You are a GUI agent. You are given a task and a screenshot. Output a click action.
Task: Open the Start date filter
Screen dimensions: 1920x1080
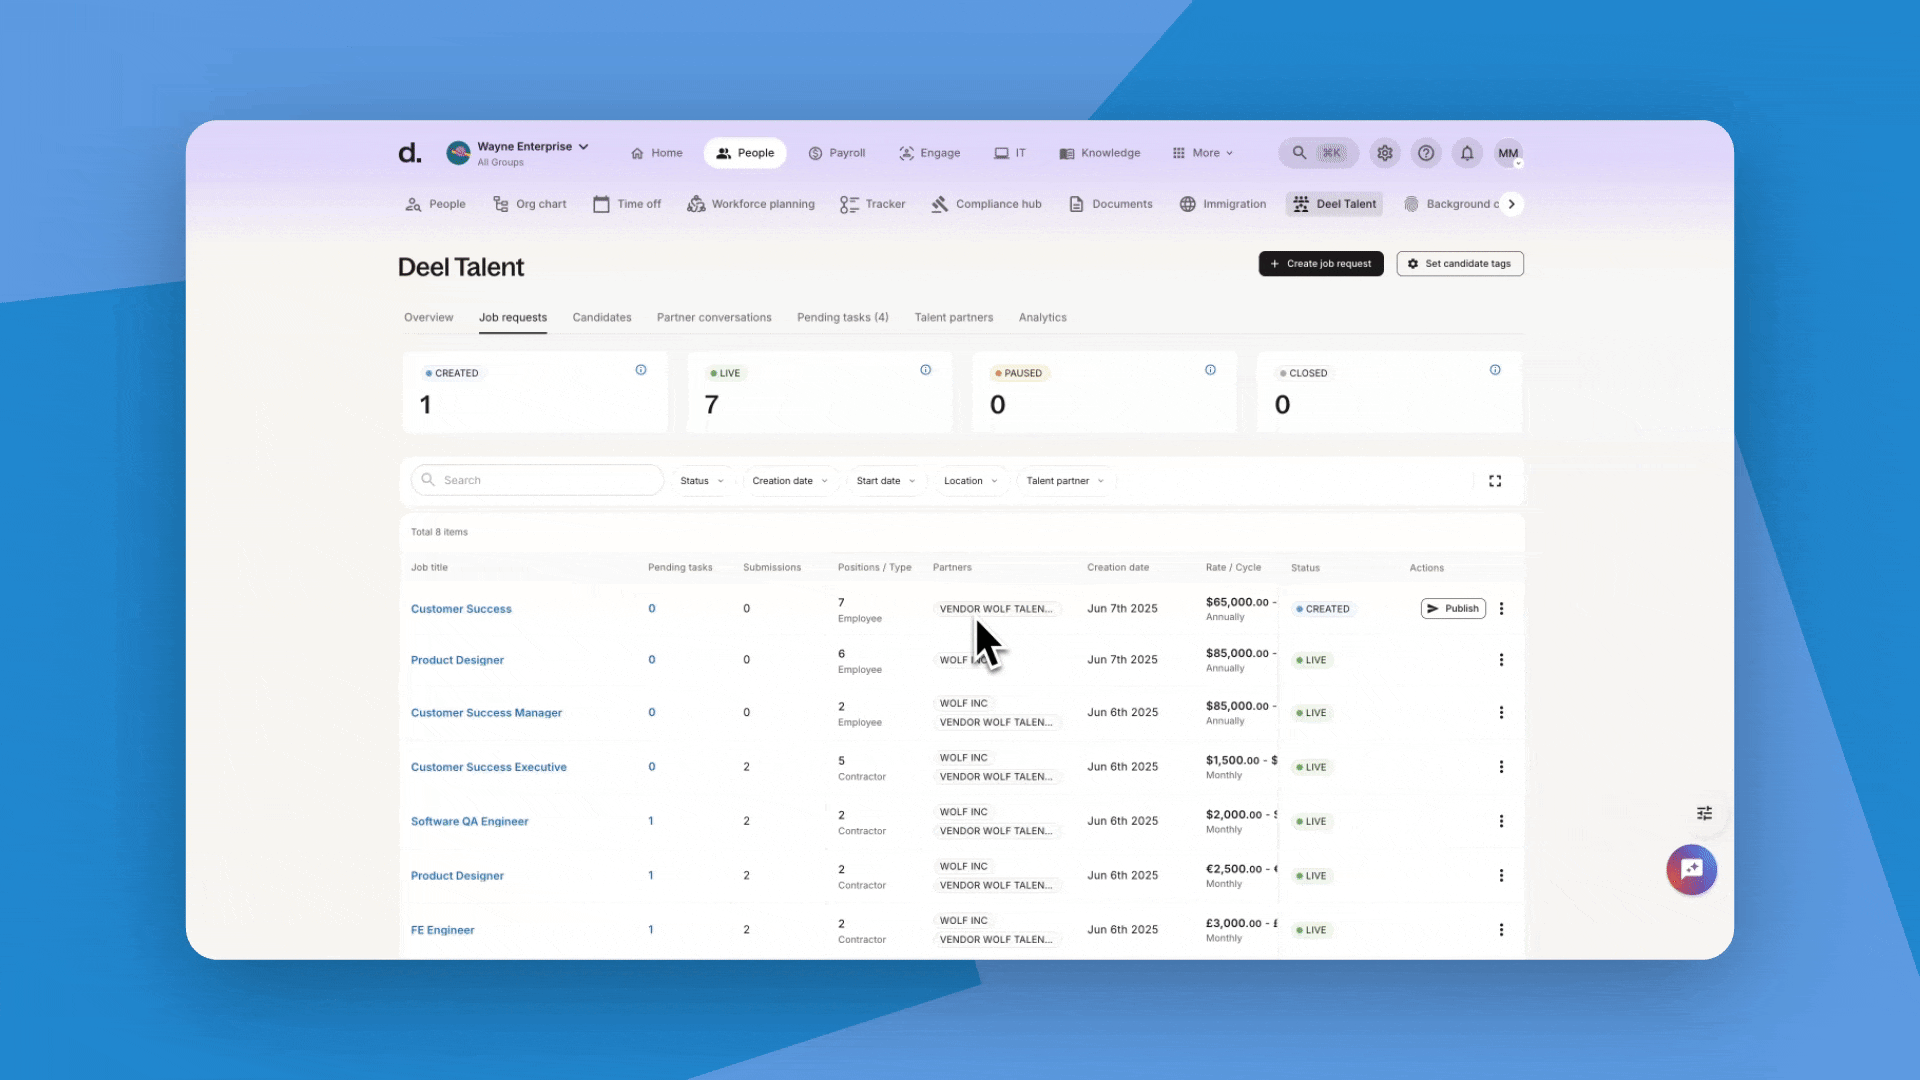point(886,481)
